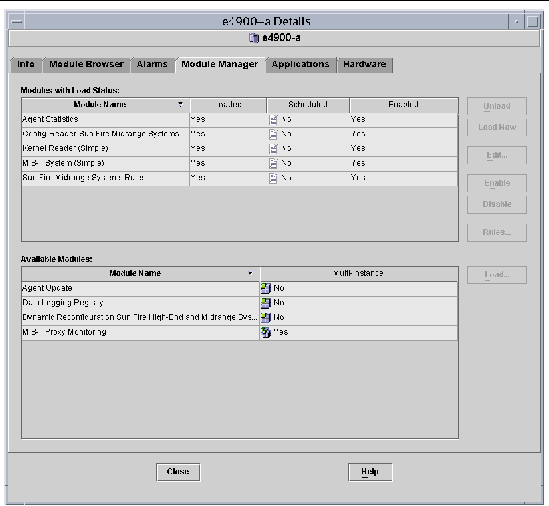
Task: Open the Module Browser tab
Action: tap(86, 64)
